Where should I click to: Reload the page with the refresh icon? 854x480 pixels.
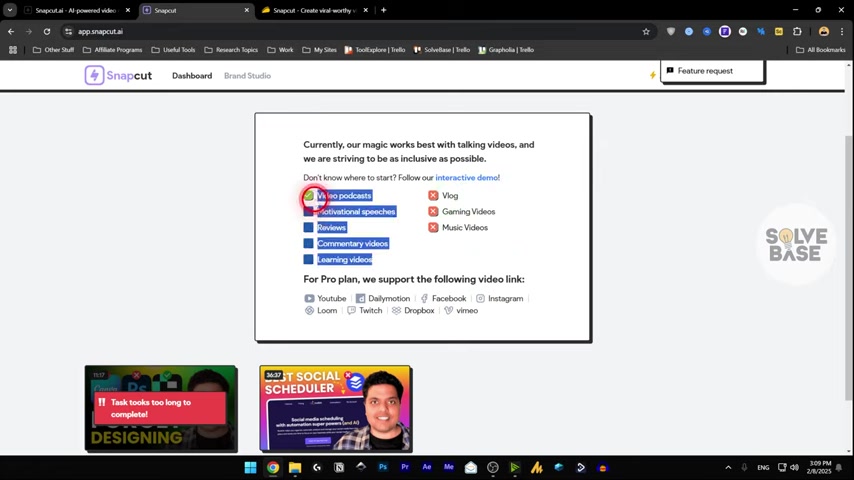click(x=47, y=32)
